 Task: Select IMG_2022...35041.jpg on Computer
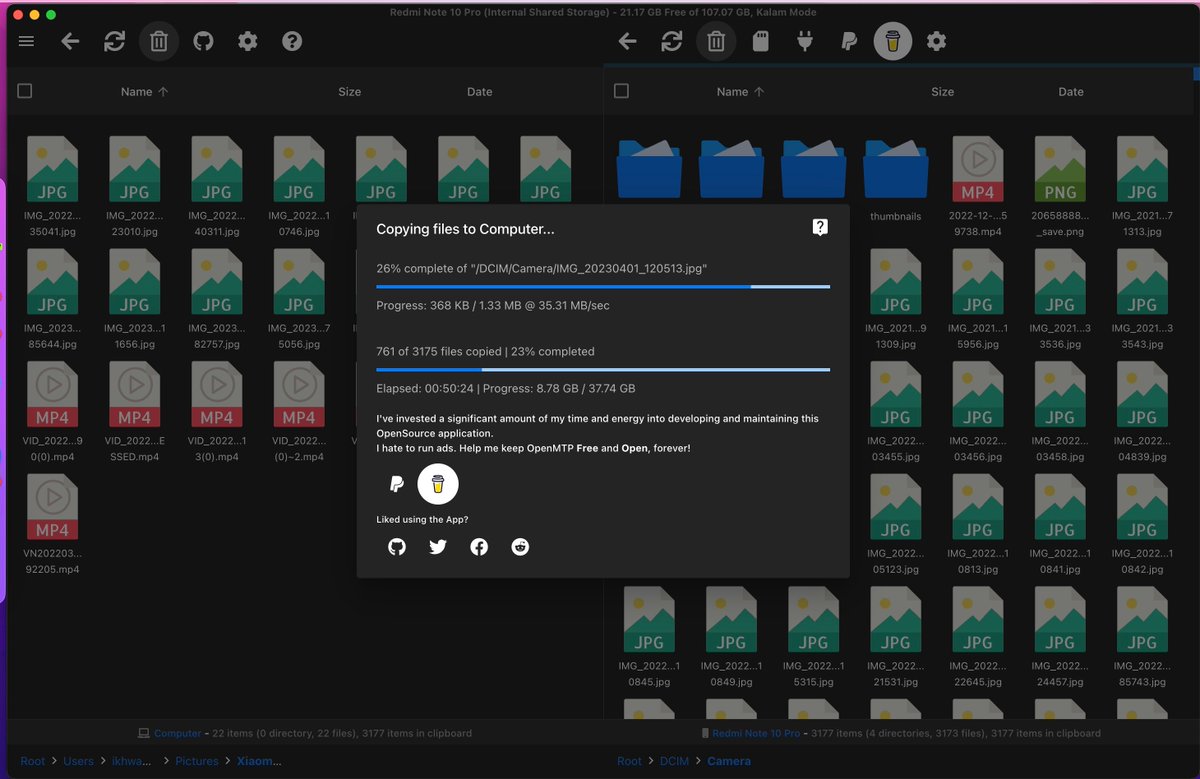(x=52, y=186)
